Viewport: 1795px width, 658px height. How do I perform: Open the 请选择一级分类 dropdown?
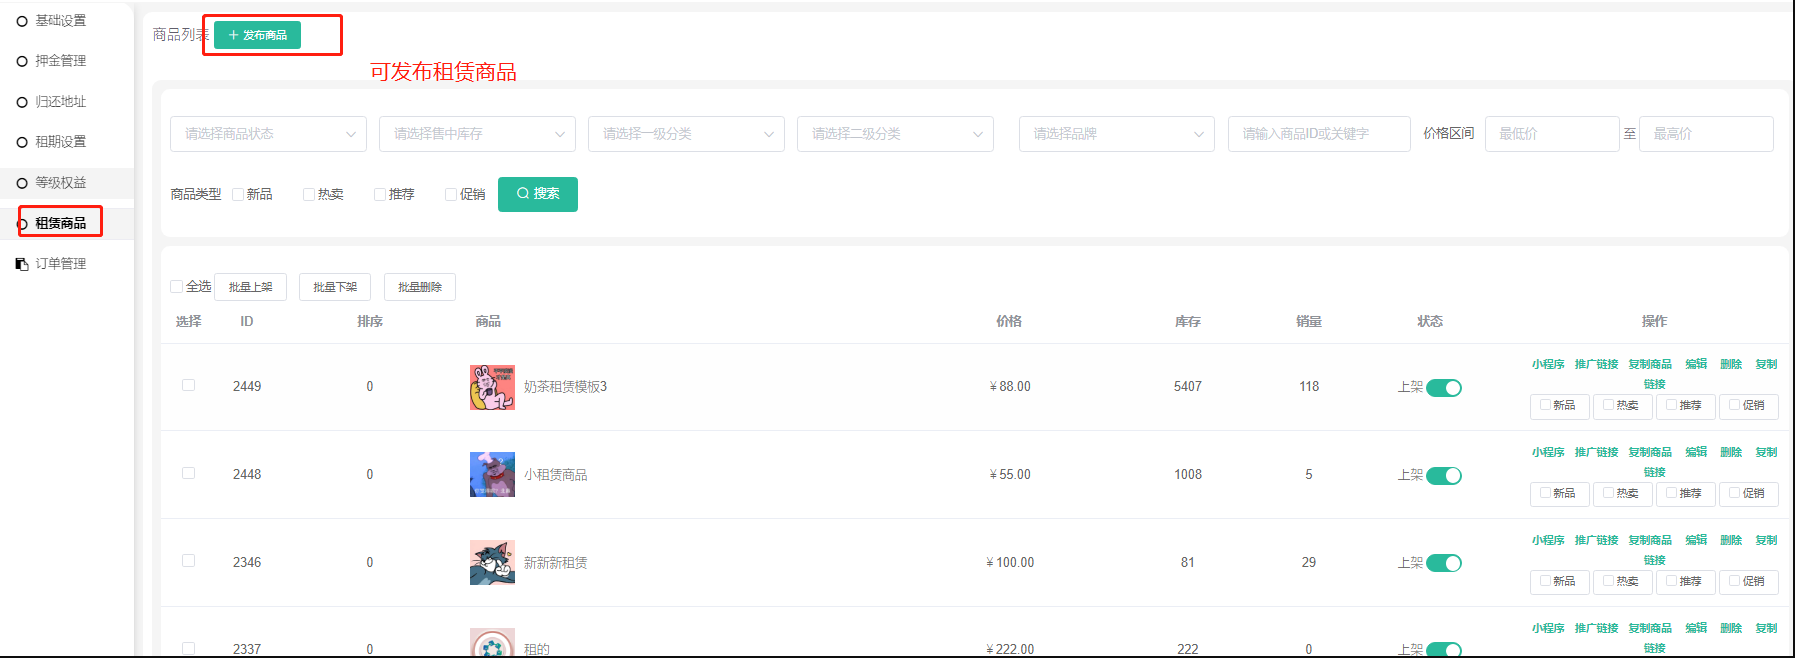686,134
